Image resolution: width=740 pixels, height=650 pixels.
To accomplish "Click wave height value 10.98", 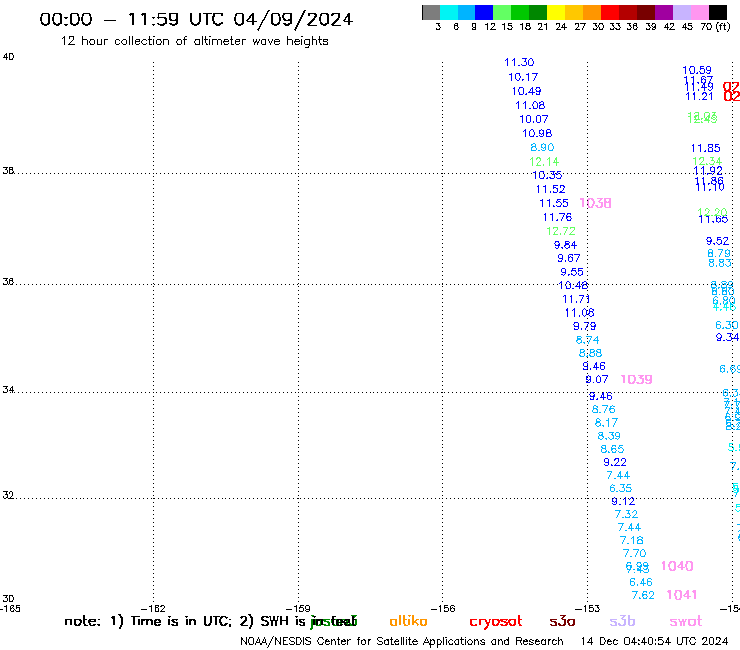I will 537,134.
